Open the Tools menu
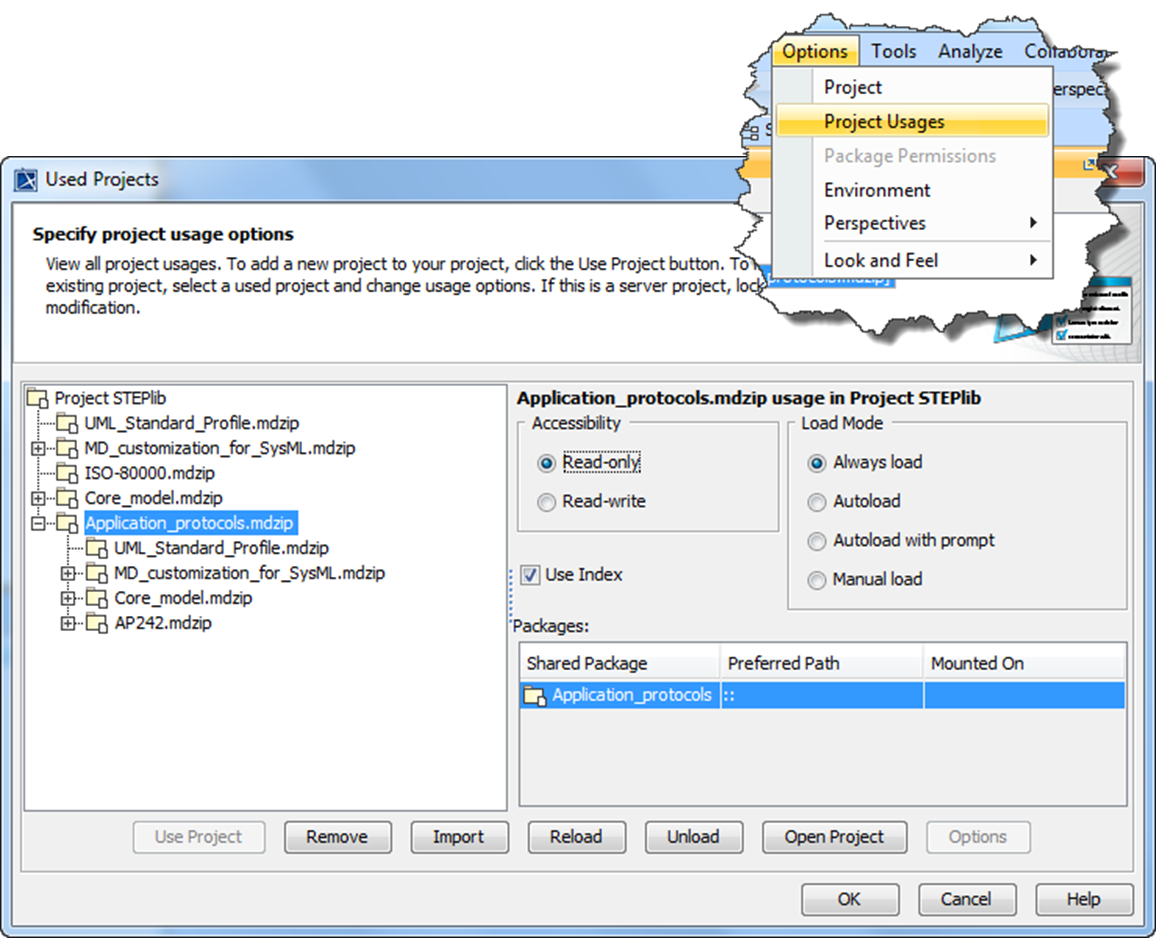Image resolution: width=1156 pixels, height=938 pixels. click(x=893, y=52)
